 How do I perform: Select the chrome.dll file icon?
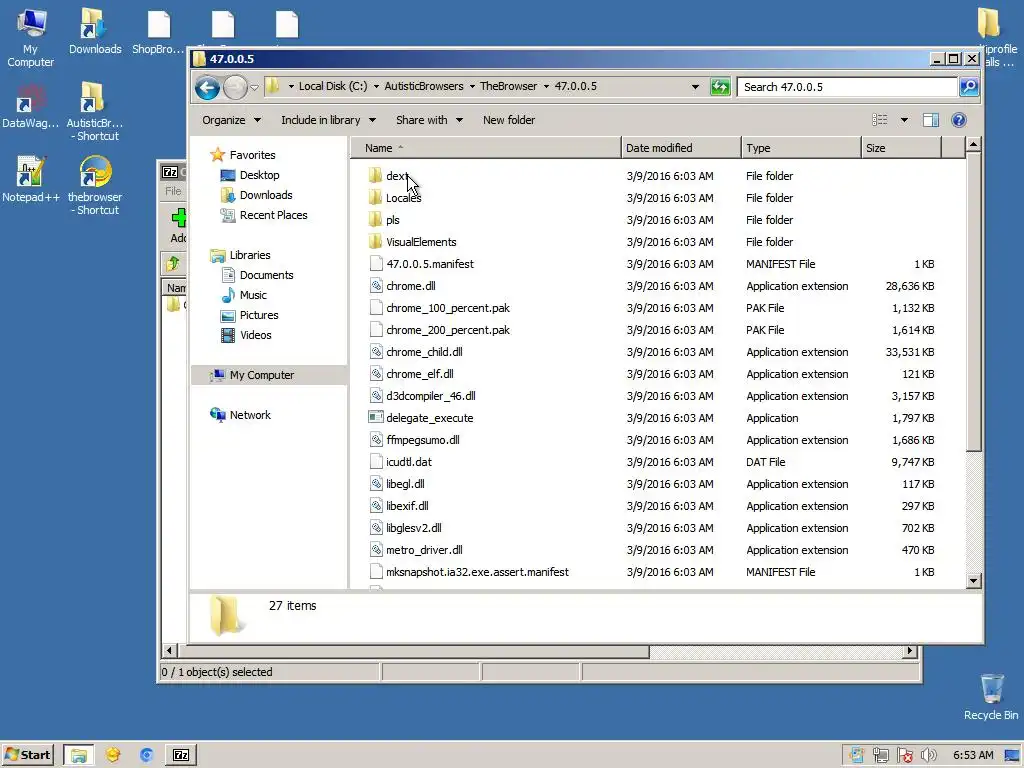[x=376, y=286]
